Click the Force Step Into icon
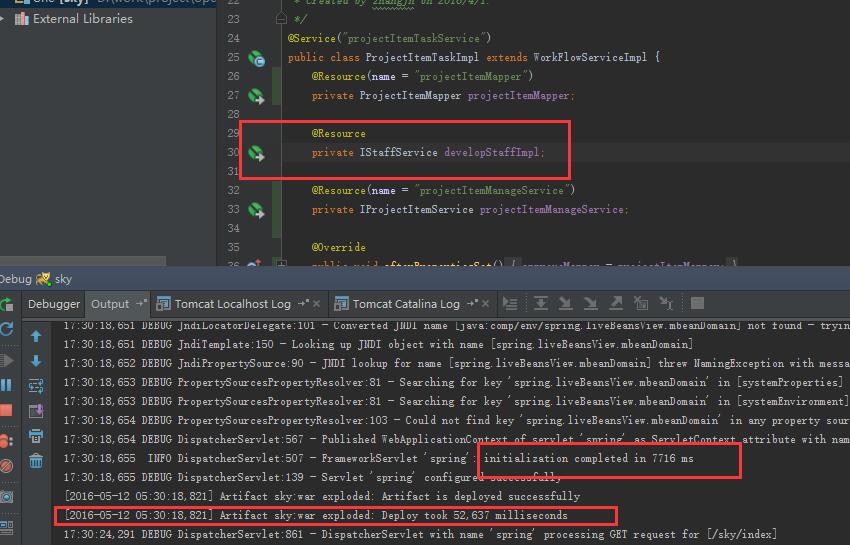The image size is (850, 545). pos(590,304)
